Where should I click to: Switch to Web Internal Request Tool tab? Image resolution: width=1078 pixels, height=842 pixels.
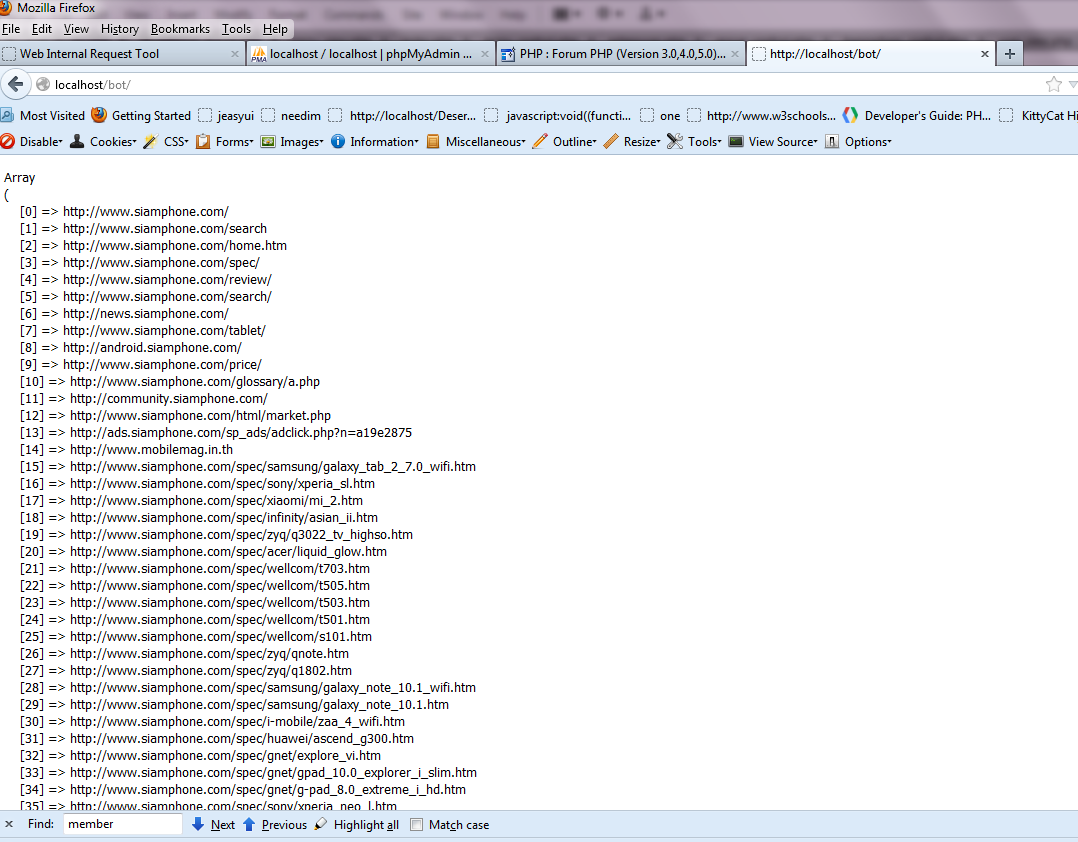[122, 54]
